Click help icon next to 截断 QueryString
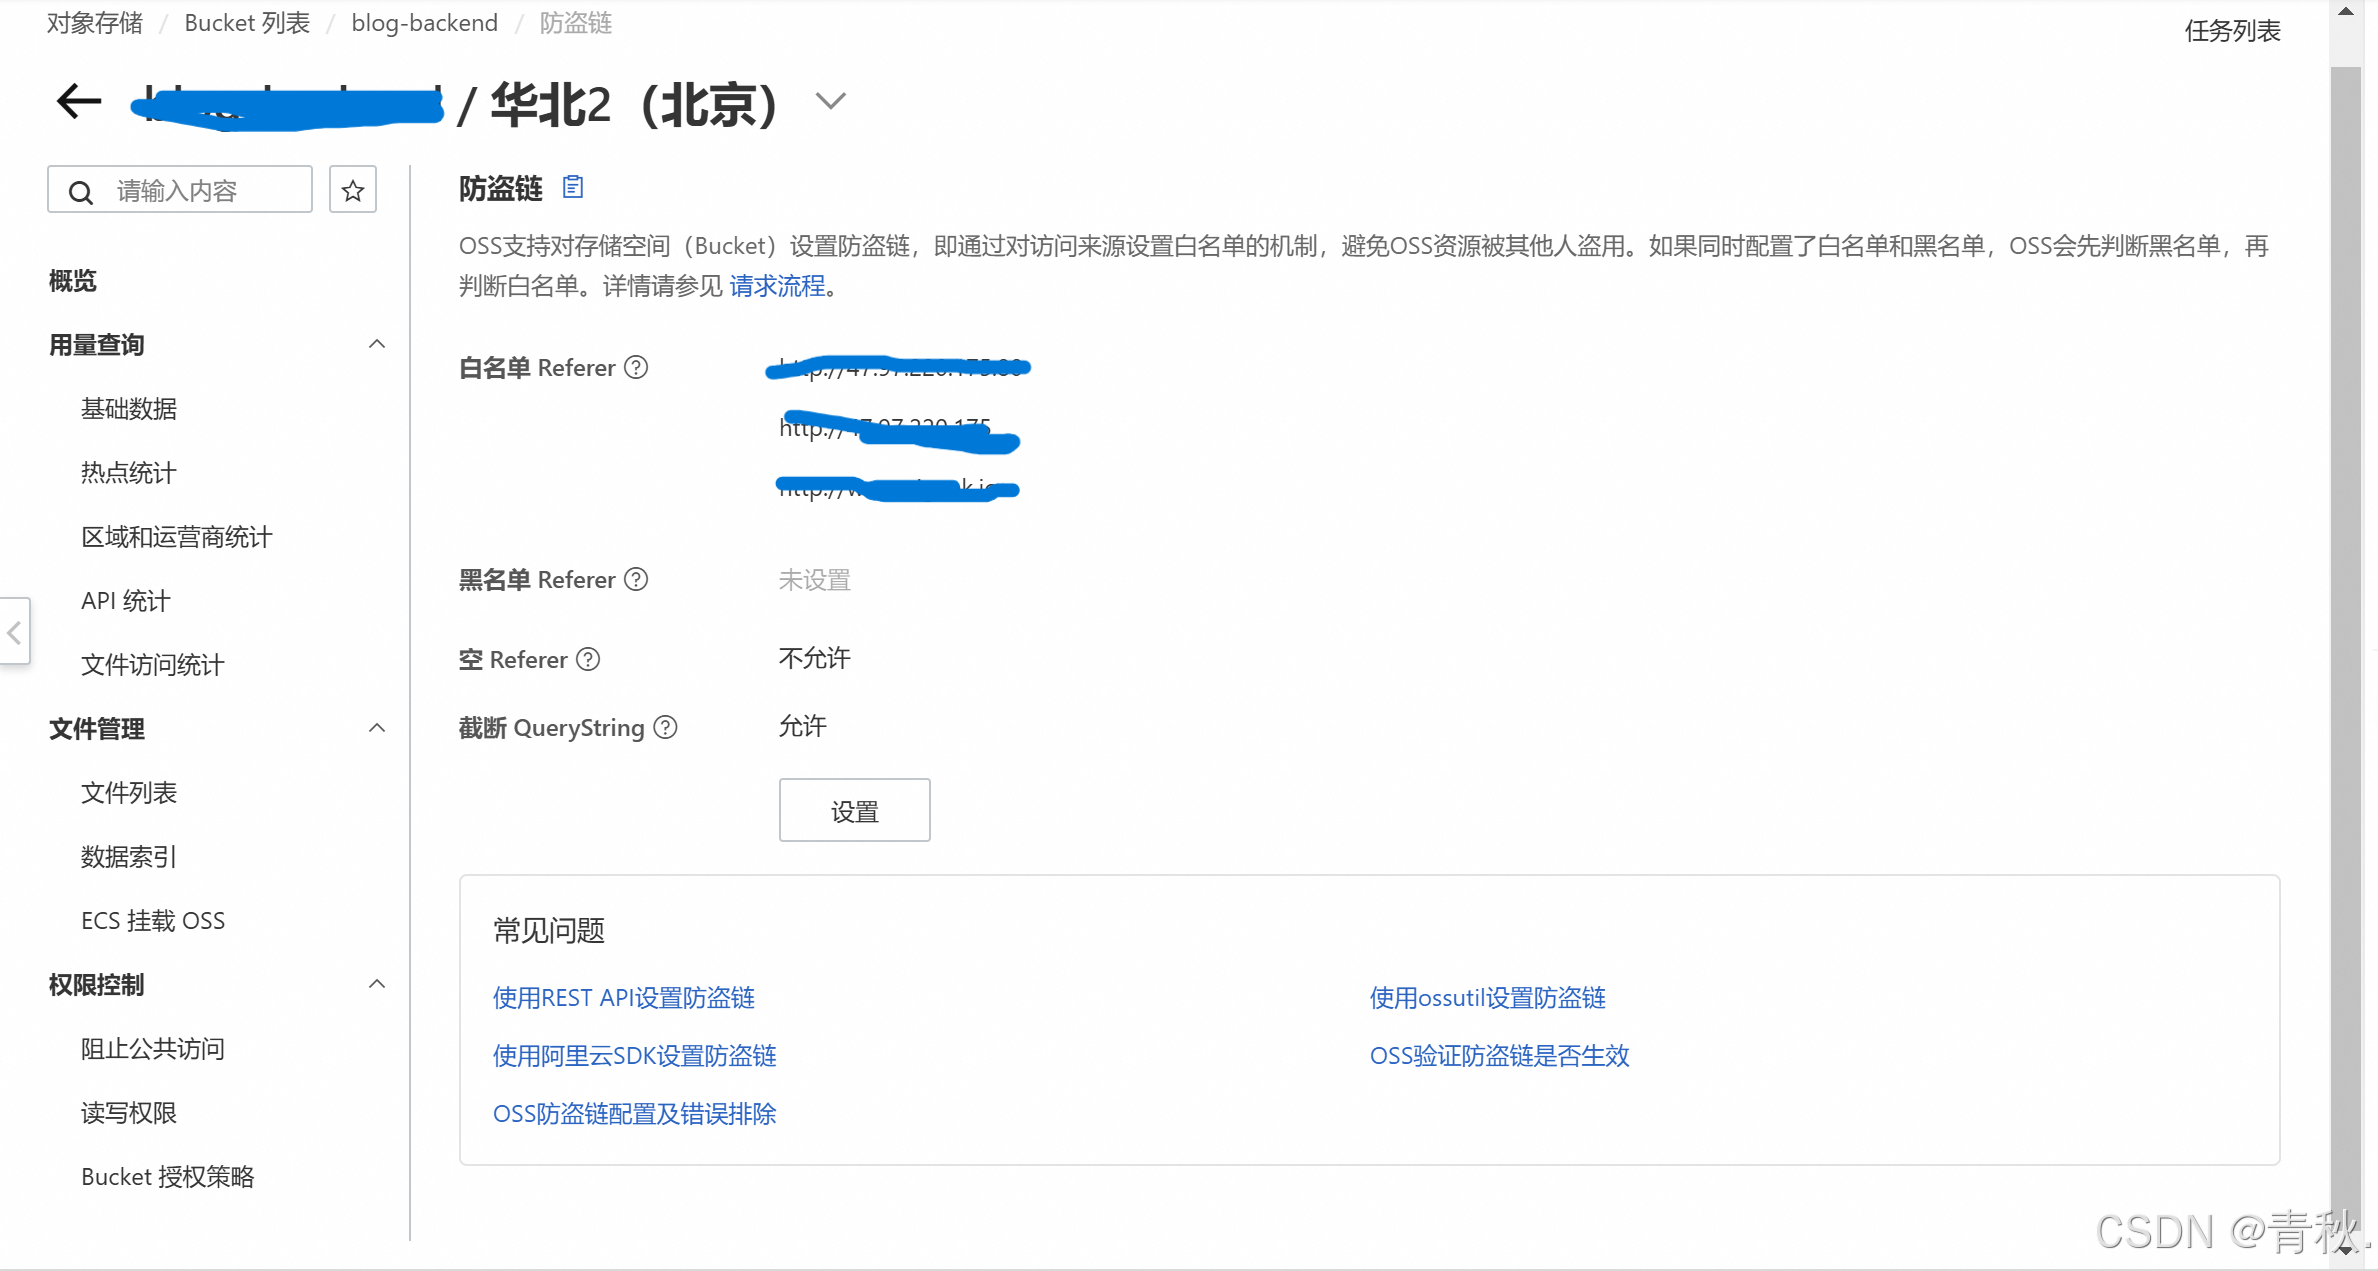2378x1271 pixels. [665, 728]
